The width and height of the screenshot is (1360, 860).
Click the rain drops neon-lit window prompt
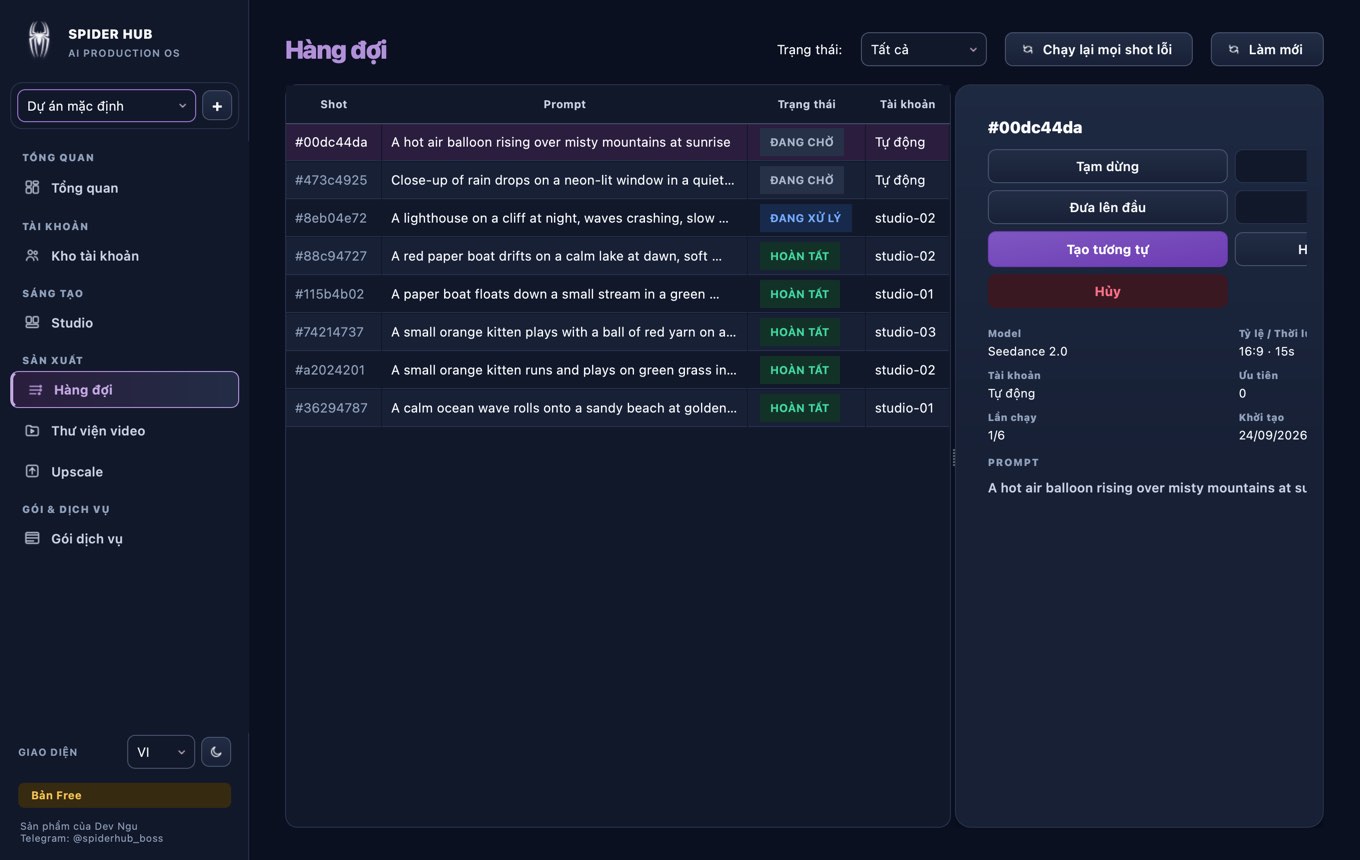tap(563, 180)
